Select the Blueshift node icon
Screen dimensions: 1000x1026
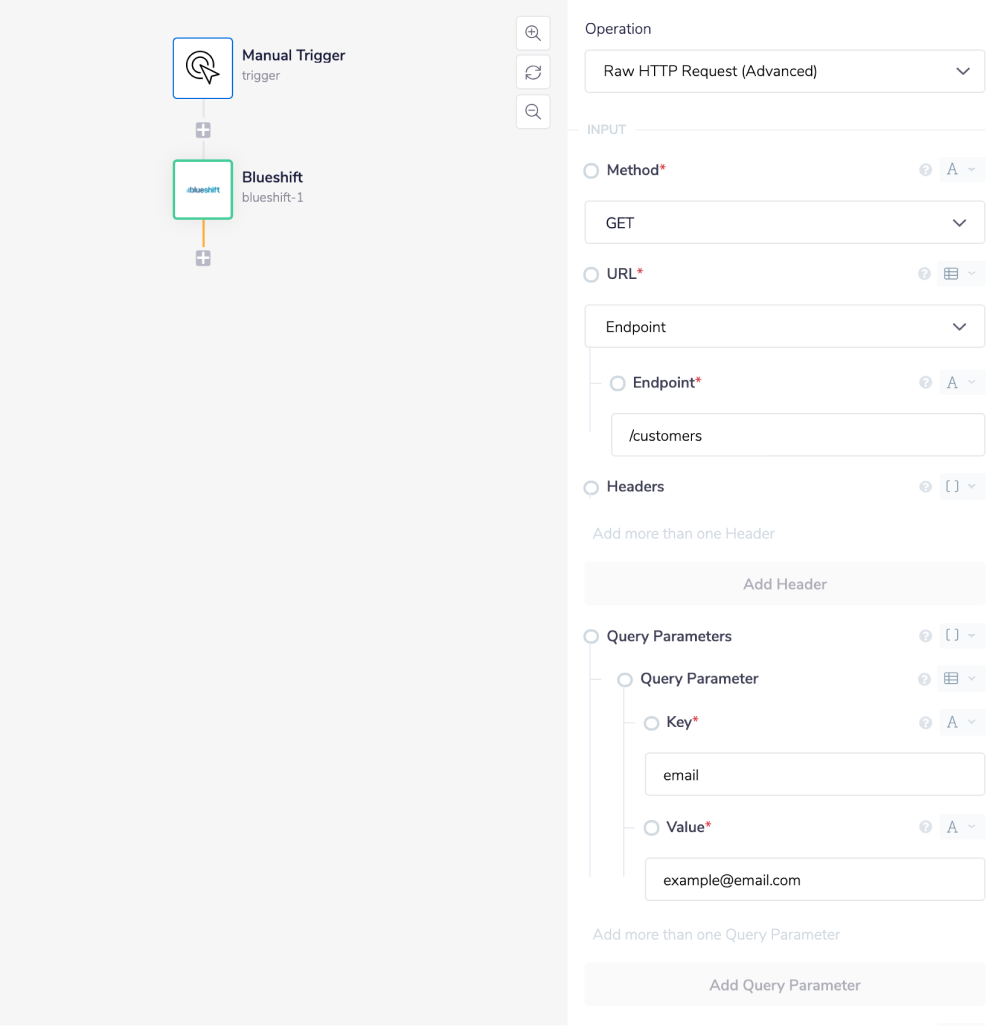(203, 189)
